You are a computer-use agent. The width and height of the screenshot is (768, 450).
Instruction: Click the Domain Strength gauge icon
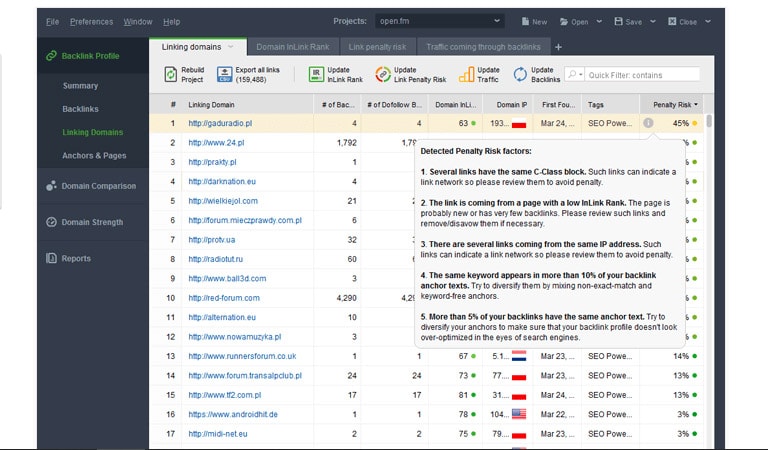click(x=51, y=222)
